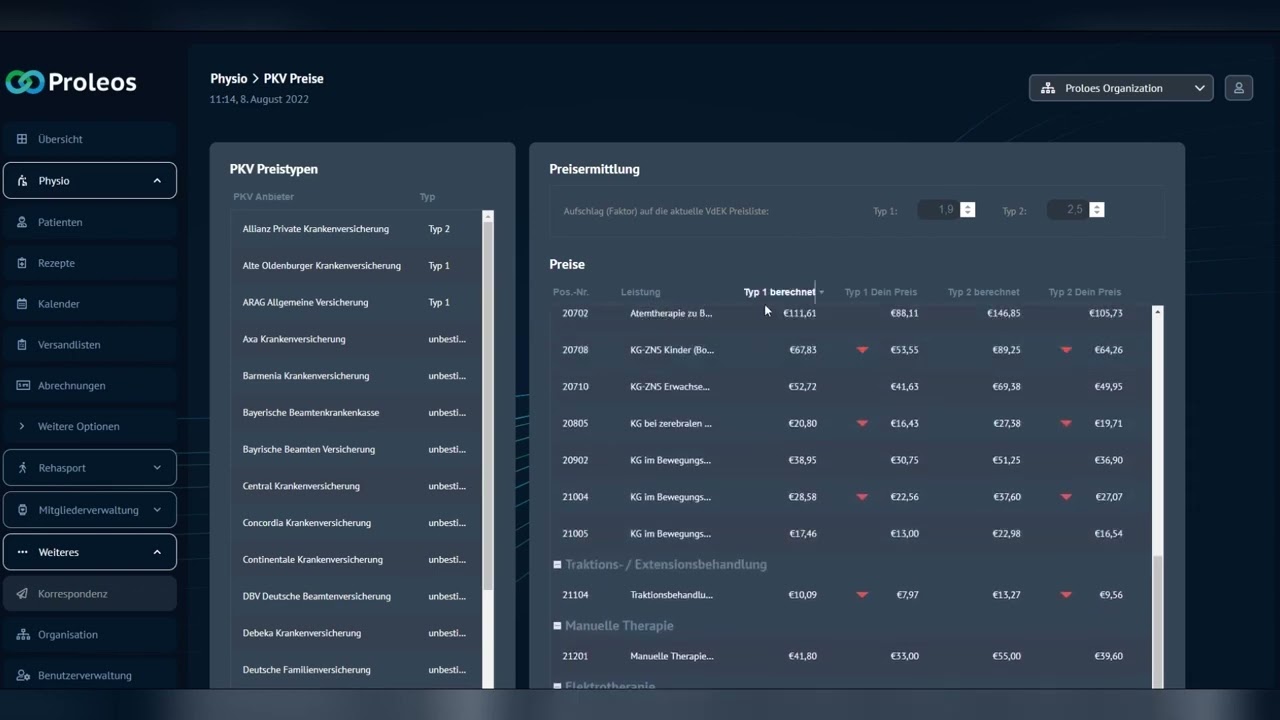This screenshot has height=720, width=1280.
Task: Click the Übersicht grid icon
Action: 22,139
